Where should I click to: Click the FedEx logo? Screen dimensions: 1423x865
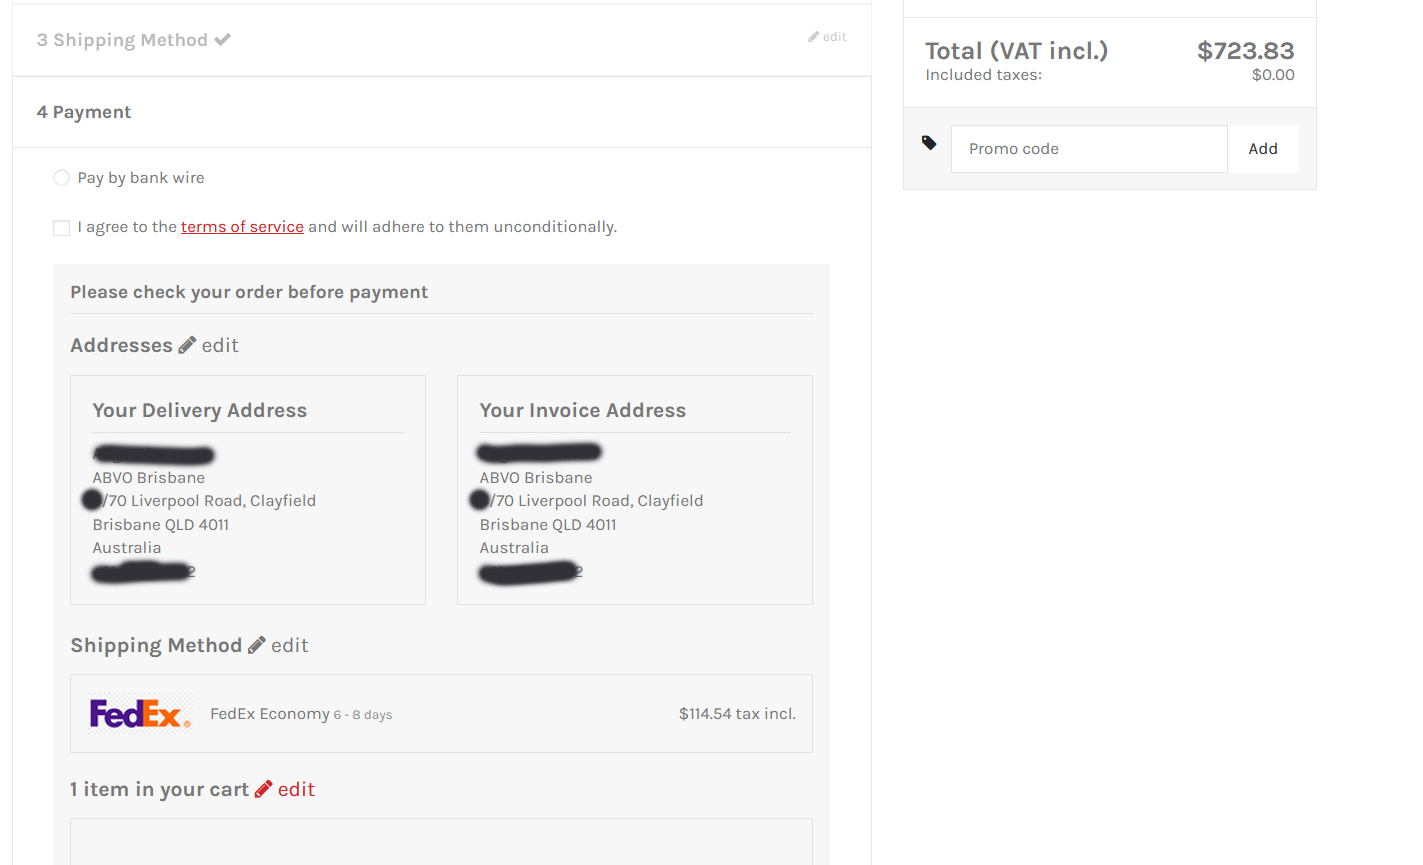[x=140, y=712]
